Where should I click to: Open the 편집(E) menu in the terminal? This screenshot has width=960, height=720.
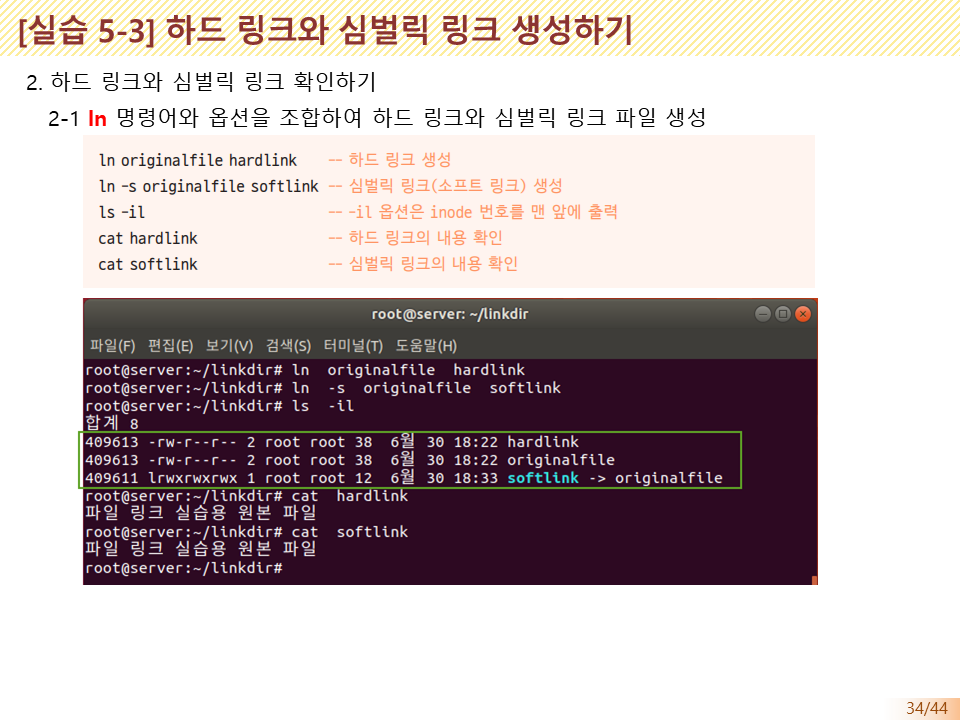[x=170, y=344]
